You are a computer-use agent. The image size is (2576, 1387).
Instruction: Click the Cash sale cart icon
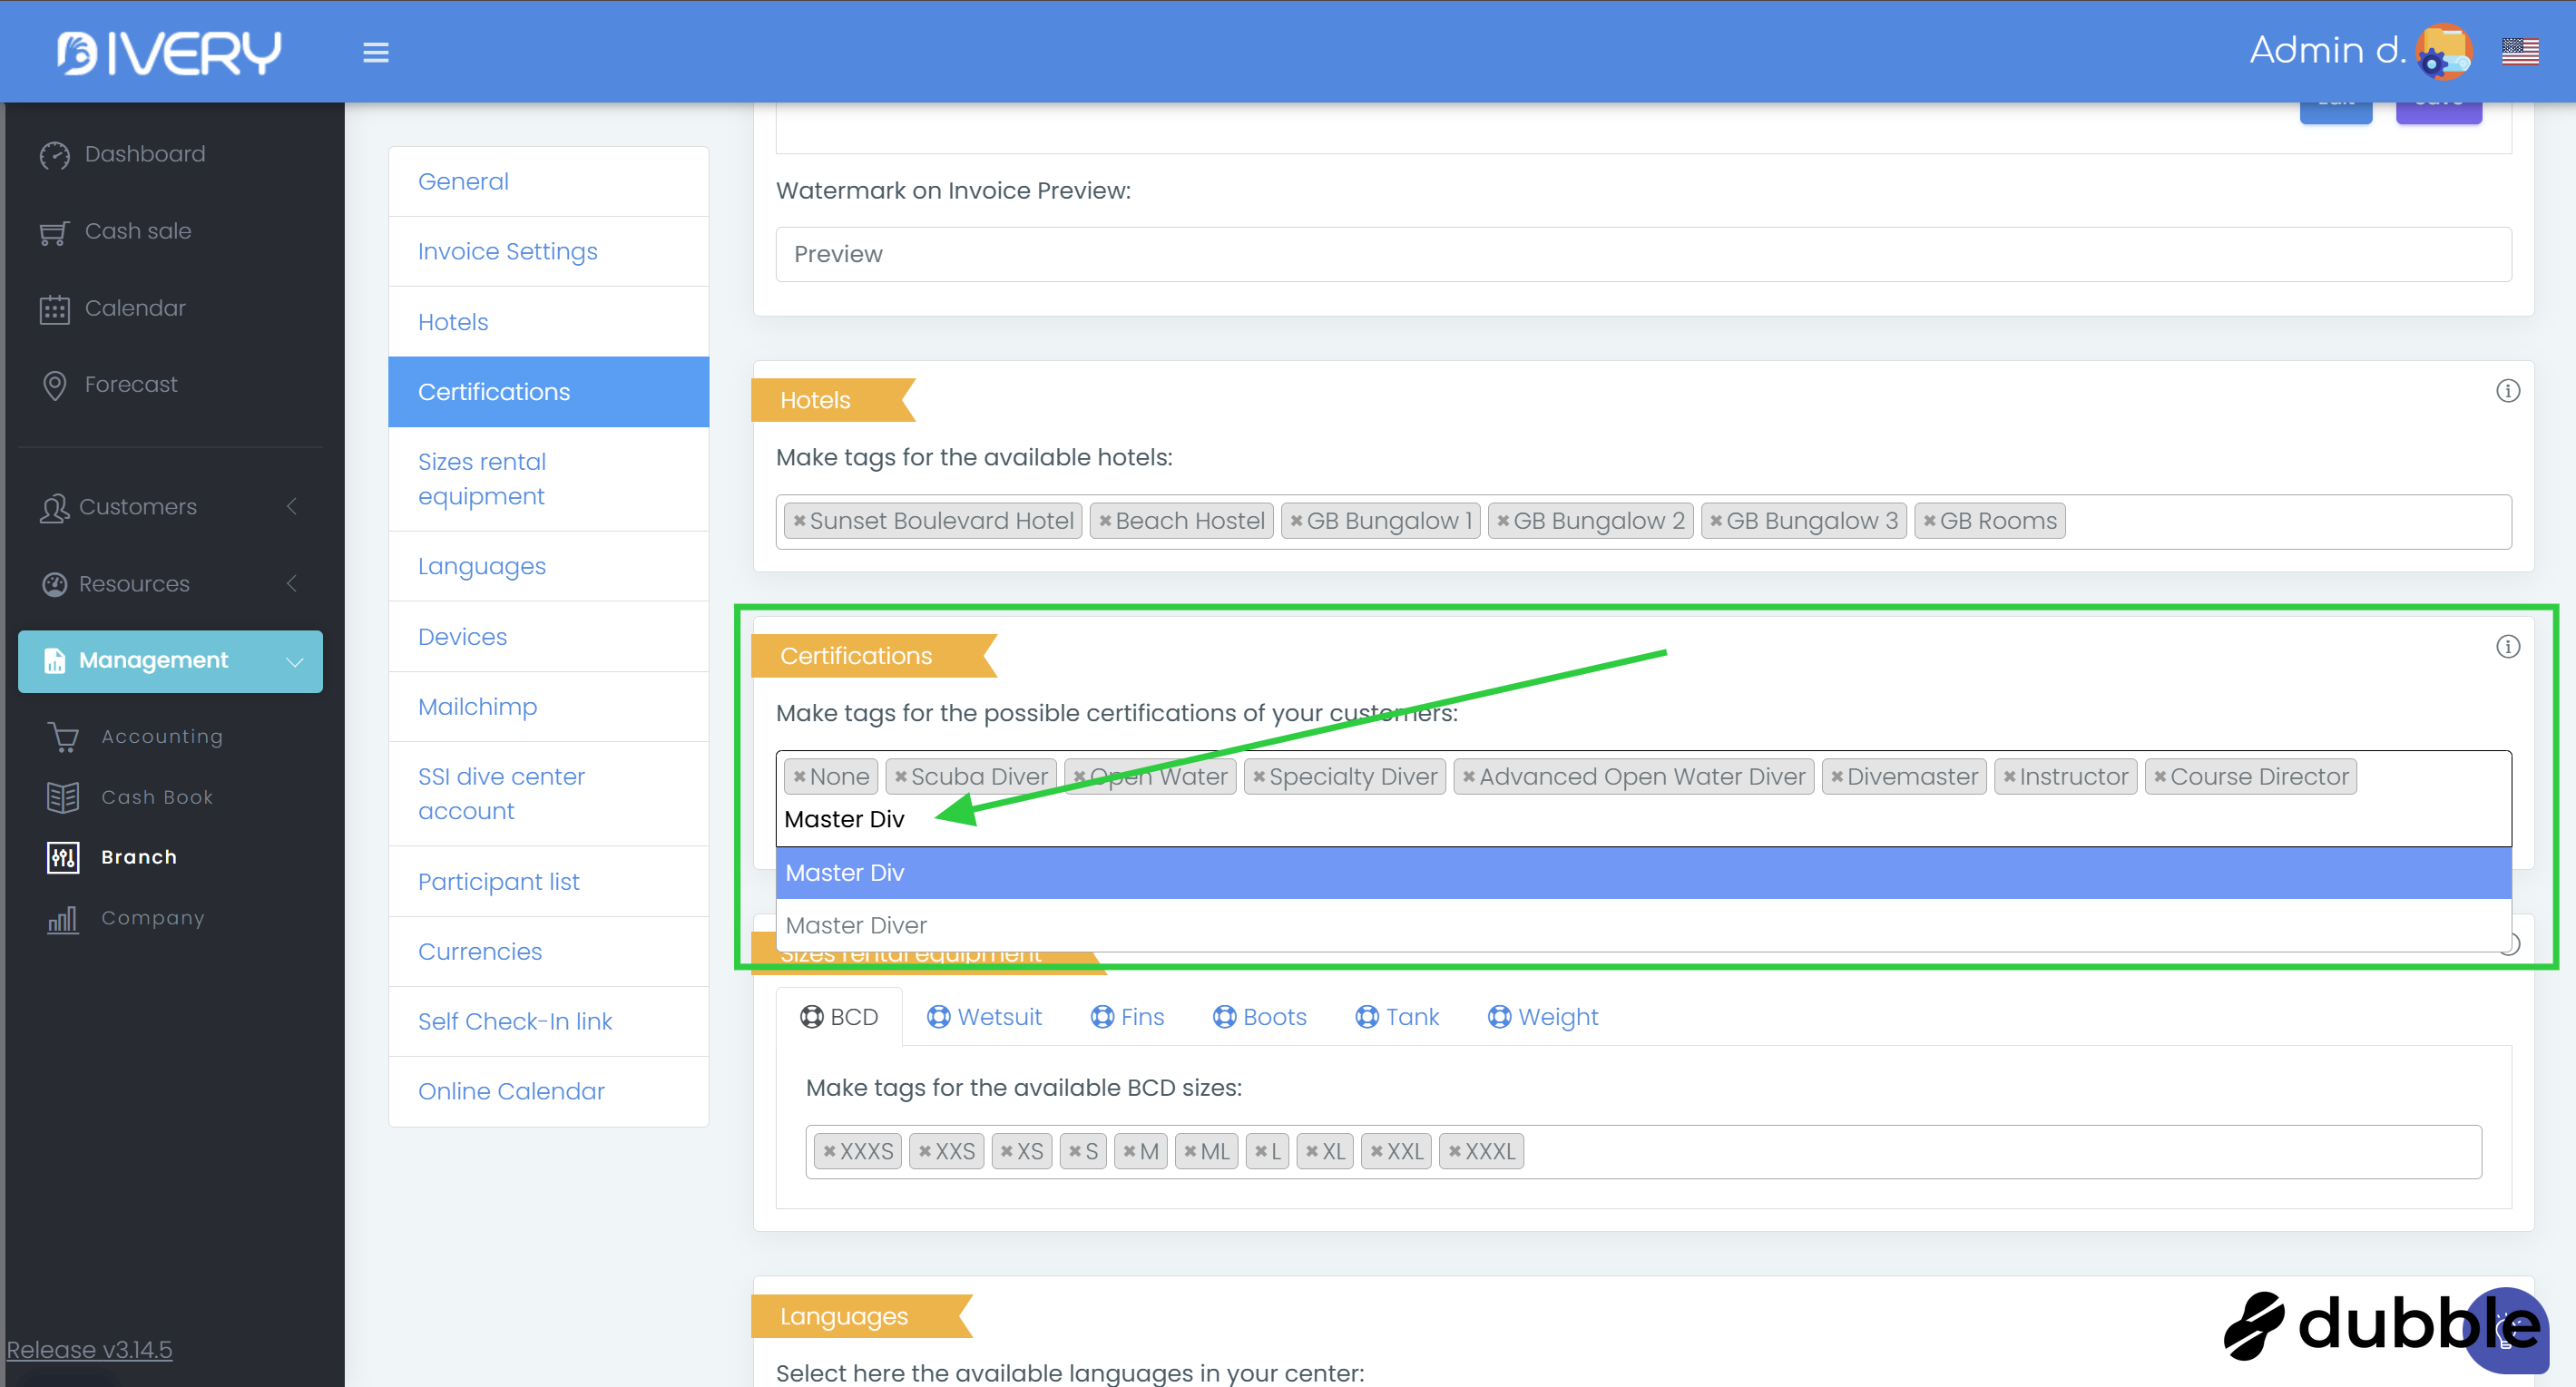54,232
